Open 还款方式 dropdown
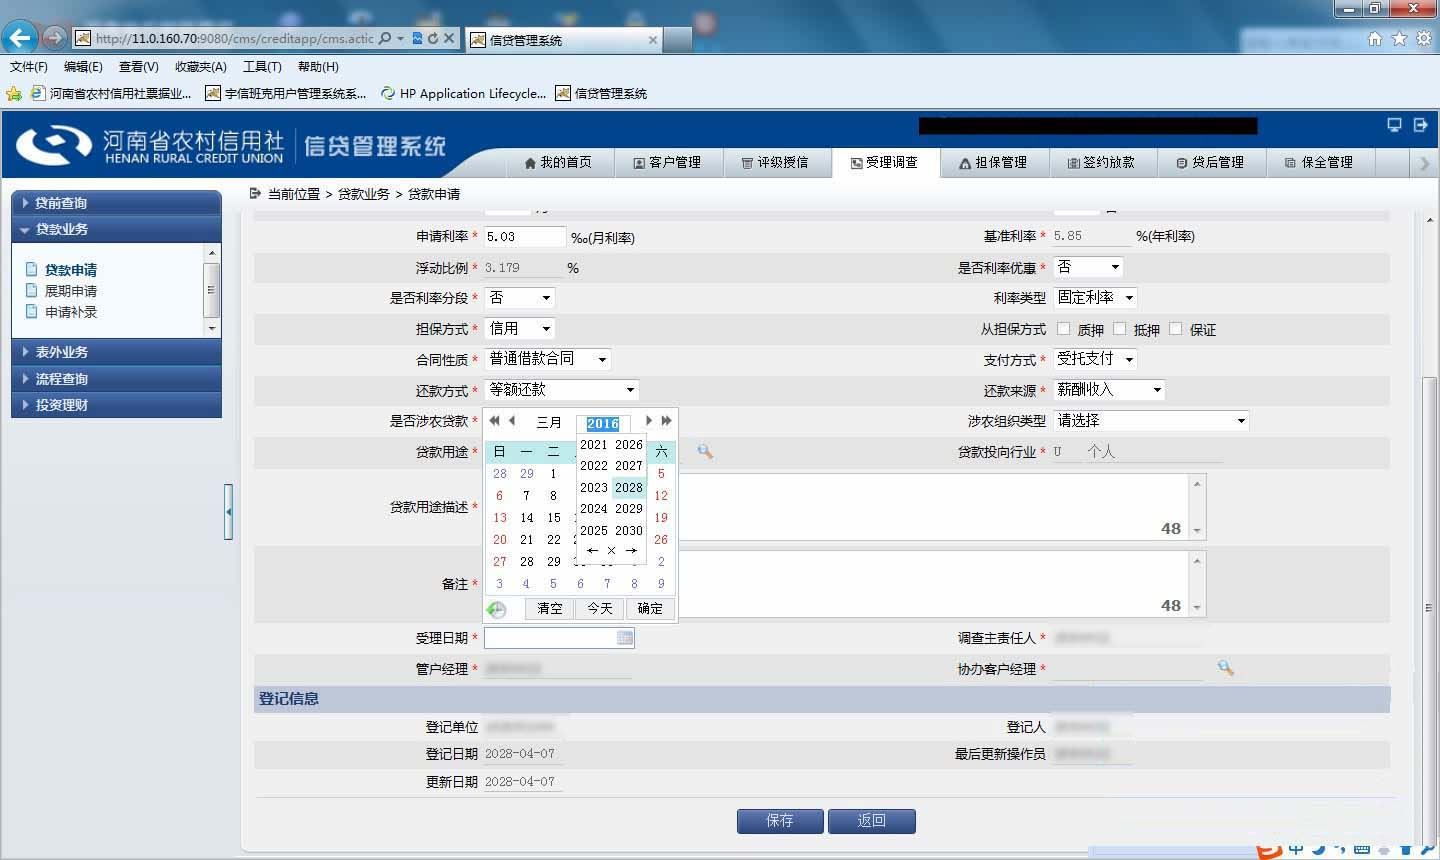1440x860 pixels. click(x=562, y=390)
